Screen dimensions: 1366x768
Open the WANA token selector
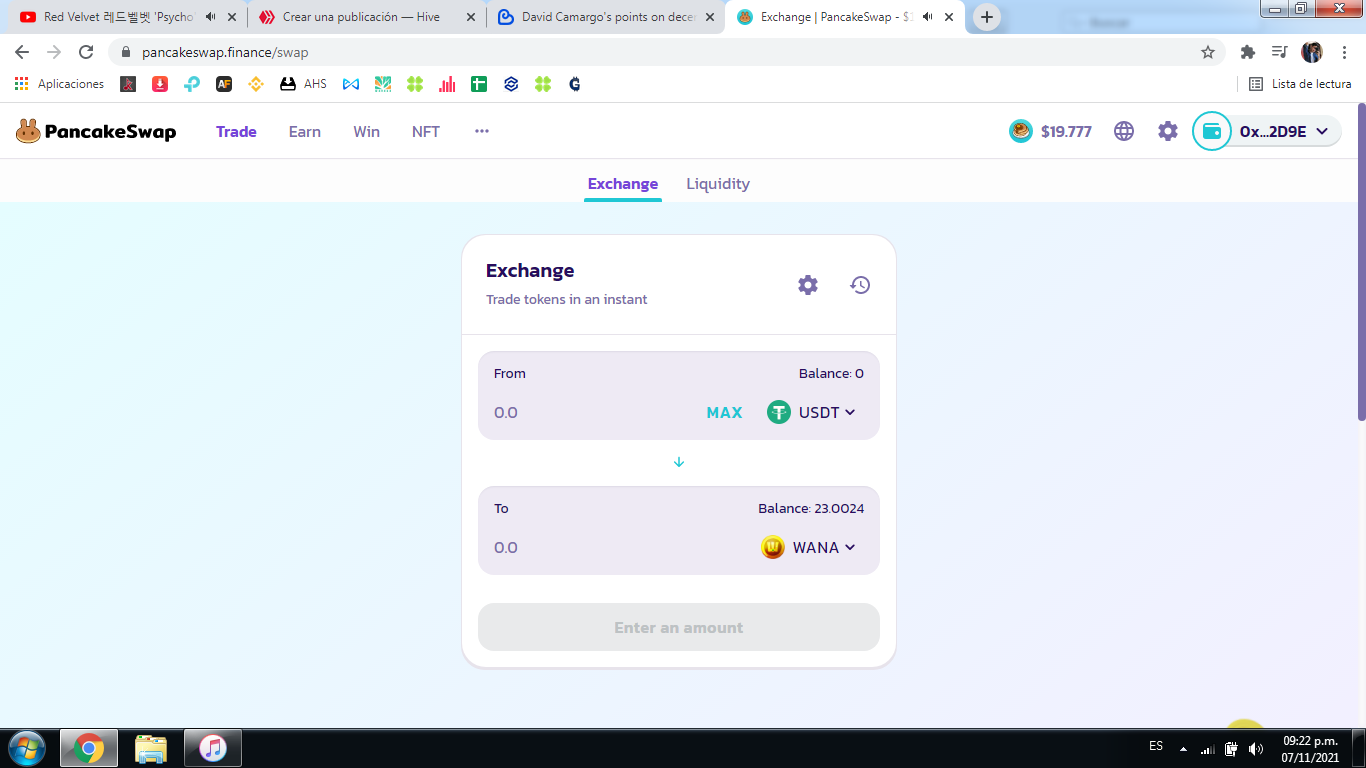click(808, 547)
